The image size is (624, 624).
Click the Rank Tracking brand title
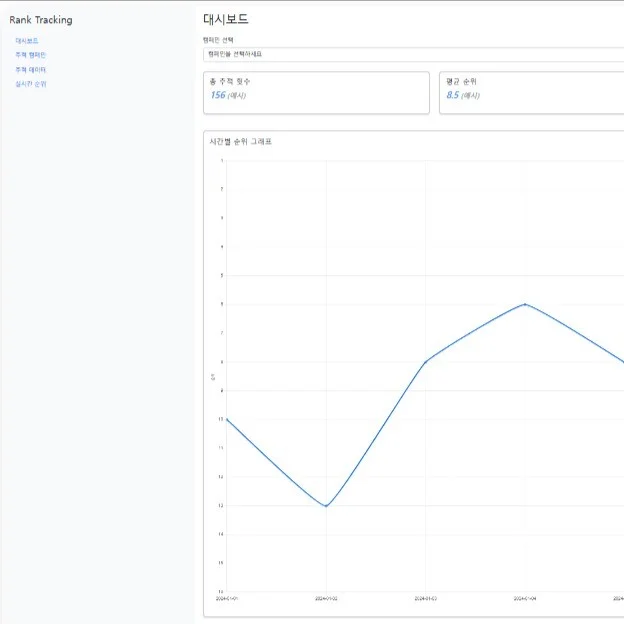(x=41, y=20)
